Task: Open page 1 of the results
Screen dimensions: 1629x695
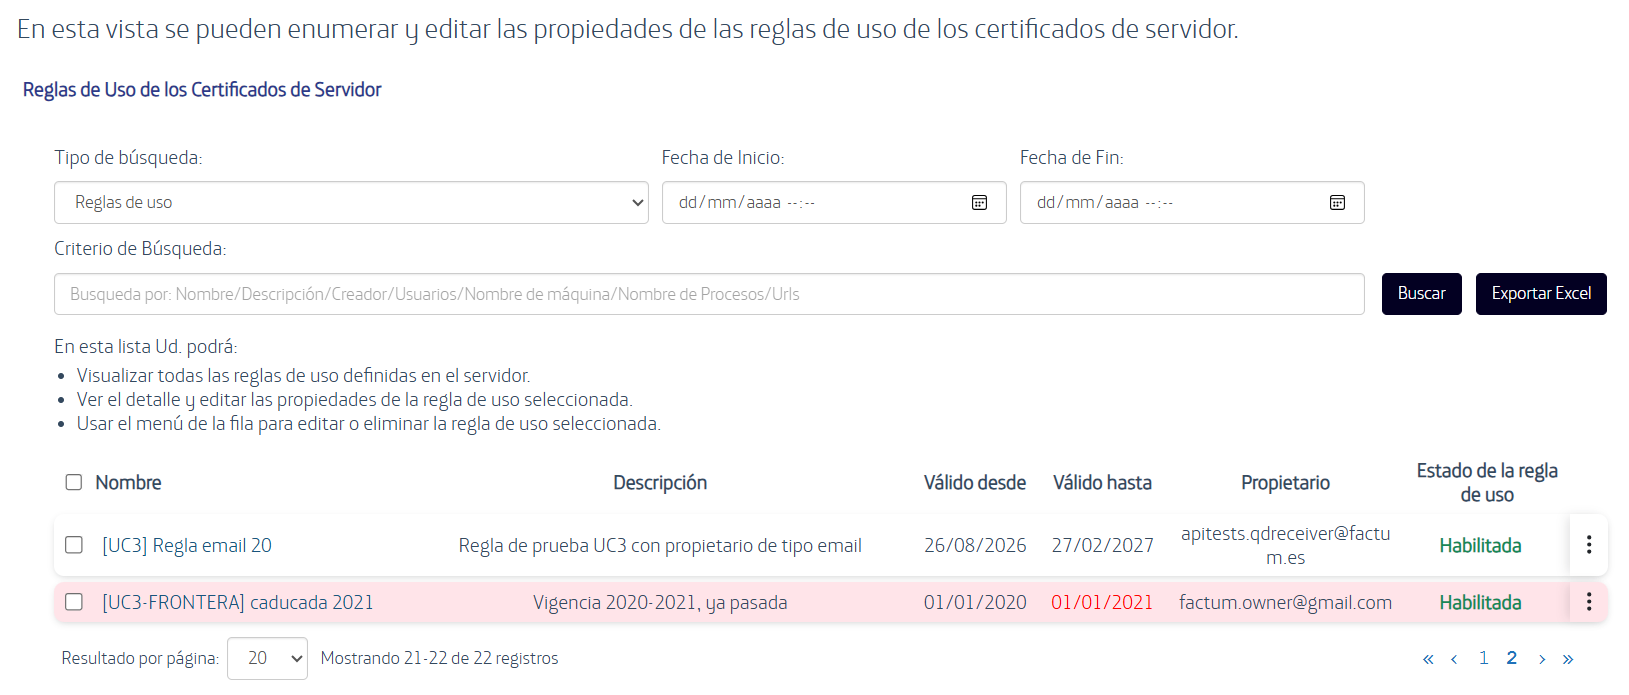Action: [1484, 658]
